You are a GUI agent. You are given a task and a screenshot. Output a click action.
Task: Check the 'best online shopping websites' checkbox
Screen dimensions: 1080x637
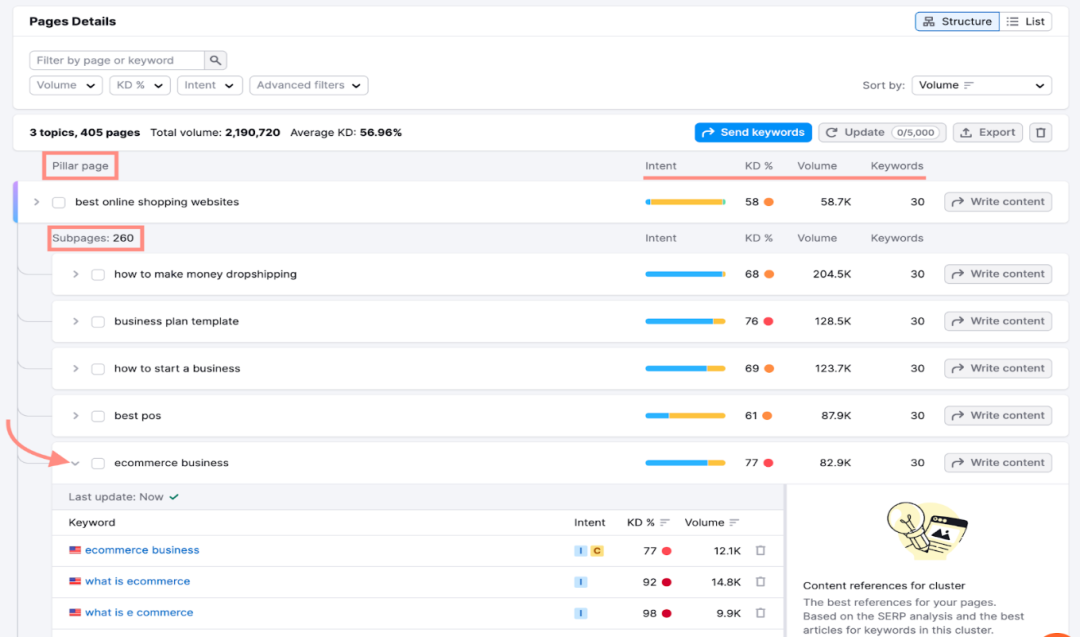point(59,202)
